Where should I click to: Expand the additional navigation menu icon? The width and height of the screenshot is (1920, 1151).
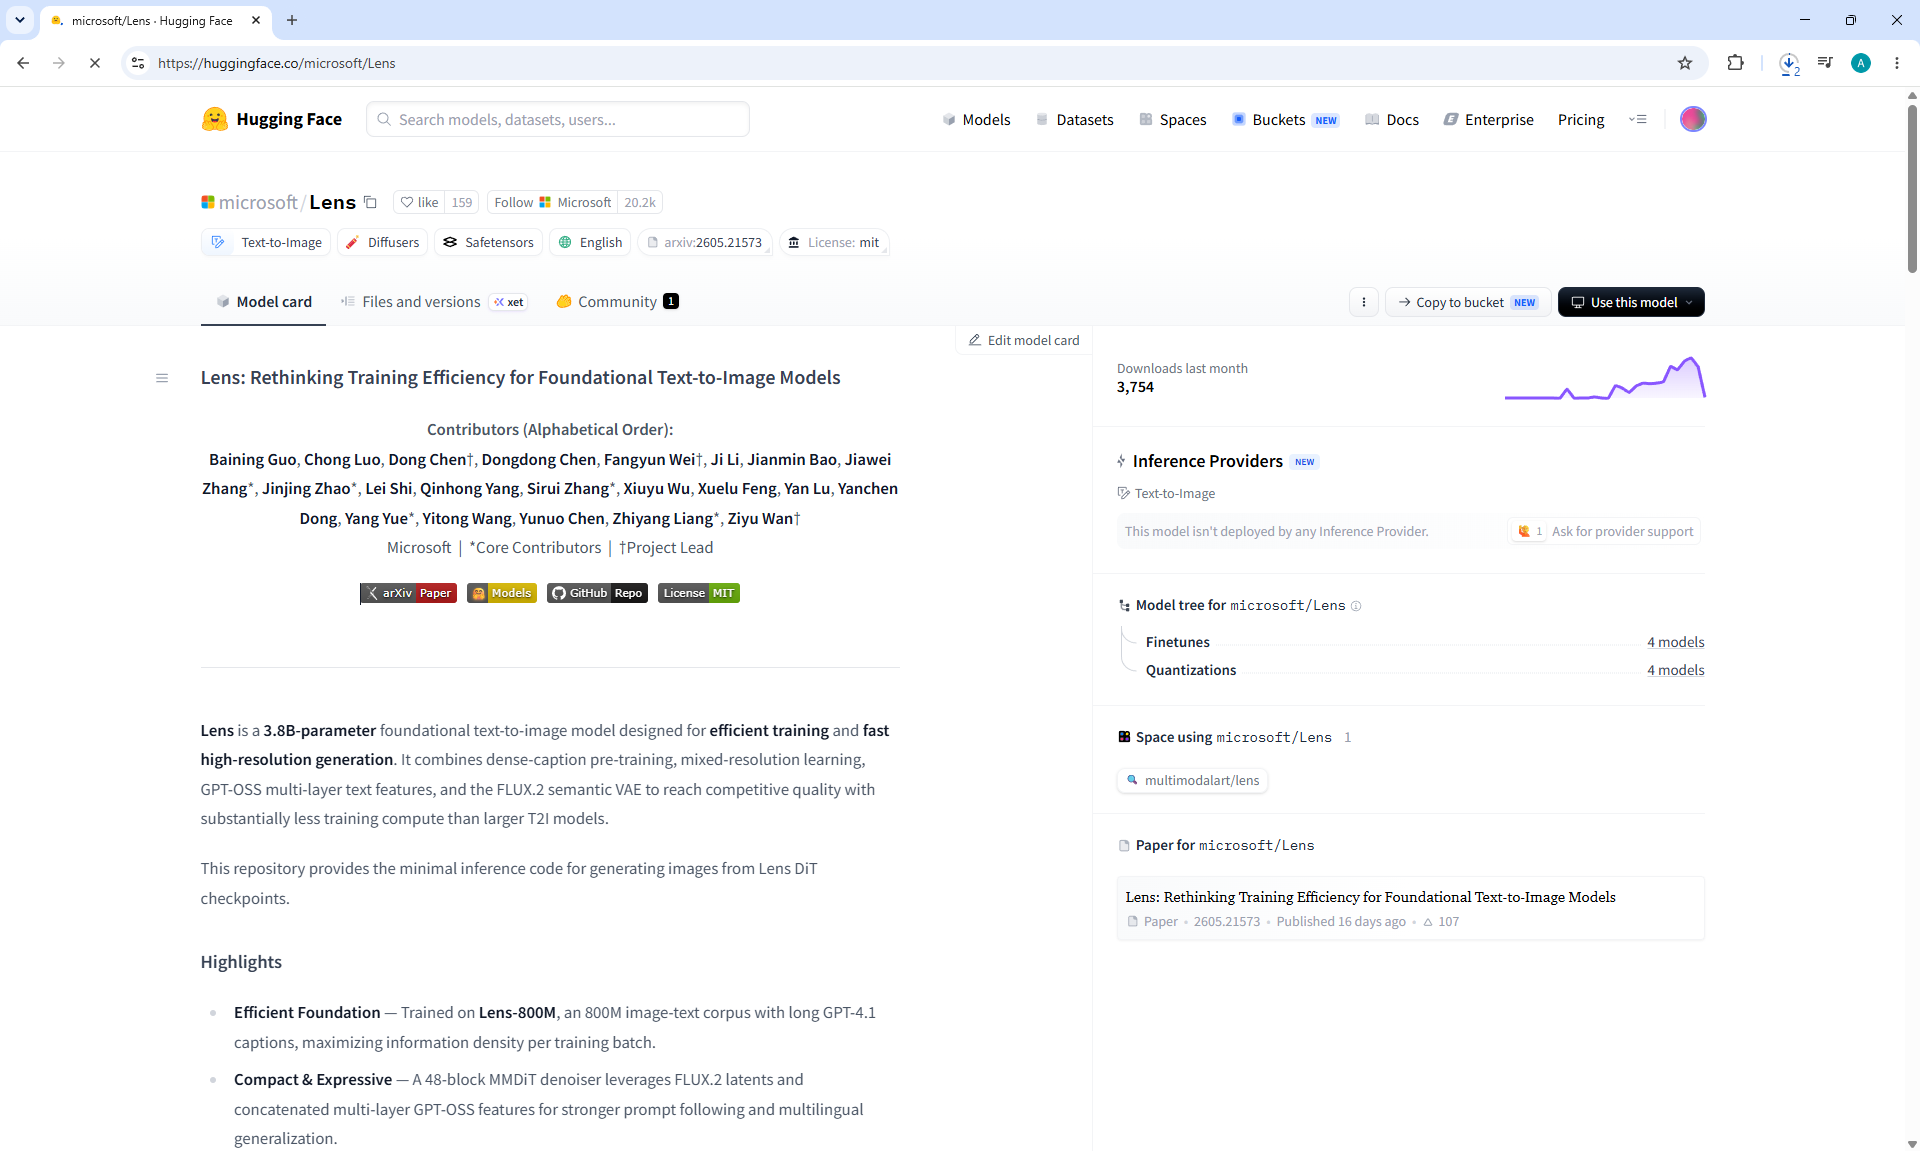click(x=1638, y=119)
